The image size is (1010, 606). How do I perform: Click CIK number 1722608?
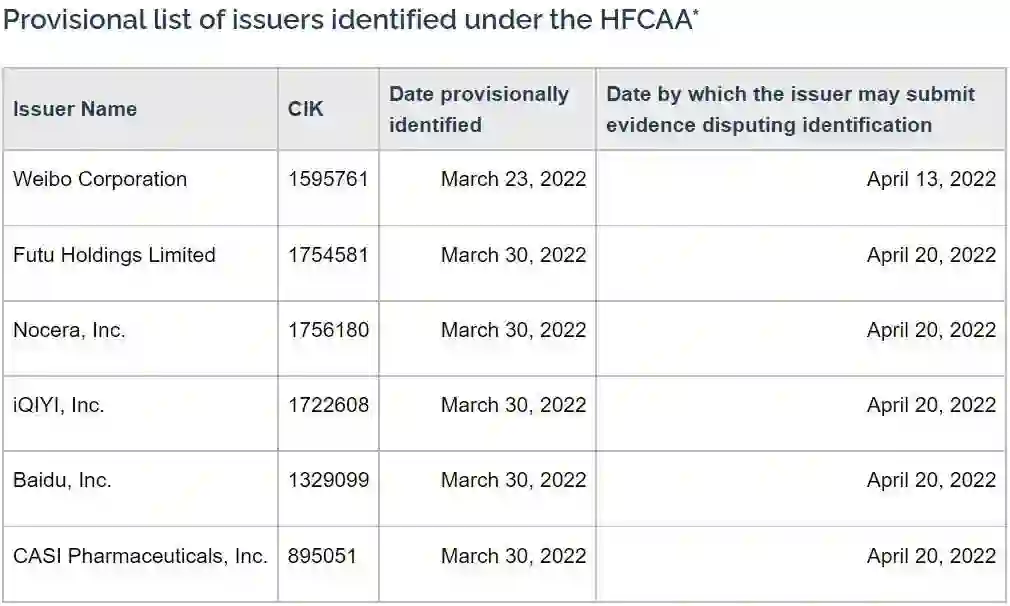pyautogui.click(x=328, y=405)
